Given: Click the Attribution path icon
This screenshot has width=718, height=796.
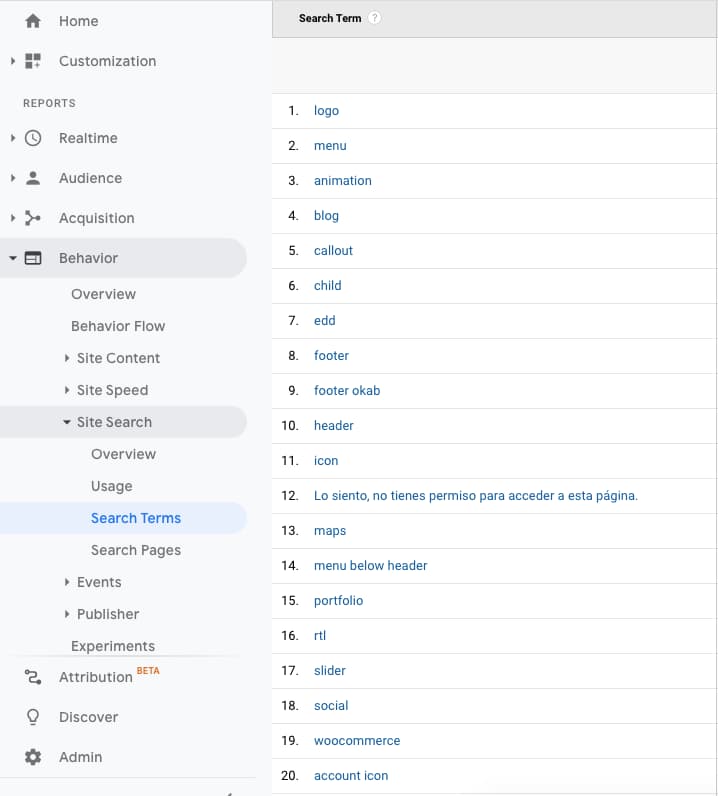Looking at the screenshot, I should (33, 677).
